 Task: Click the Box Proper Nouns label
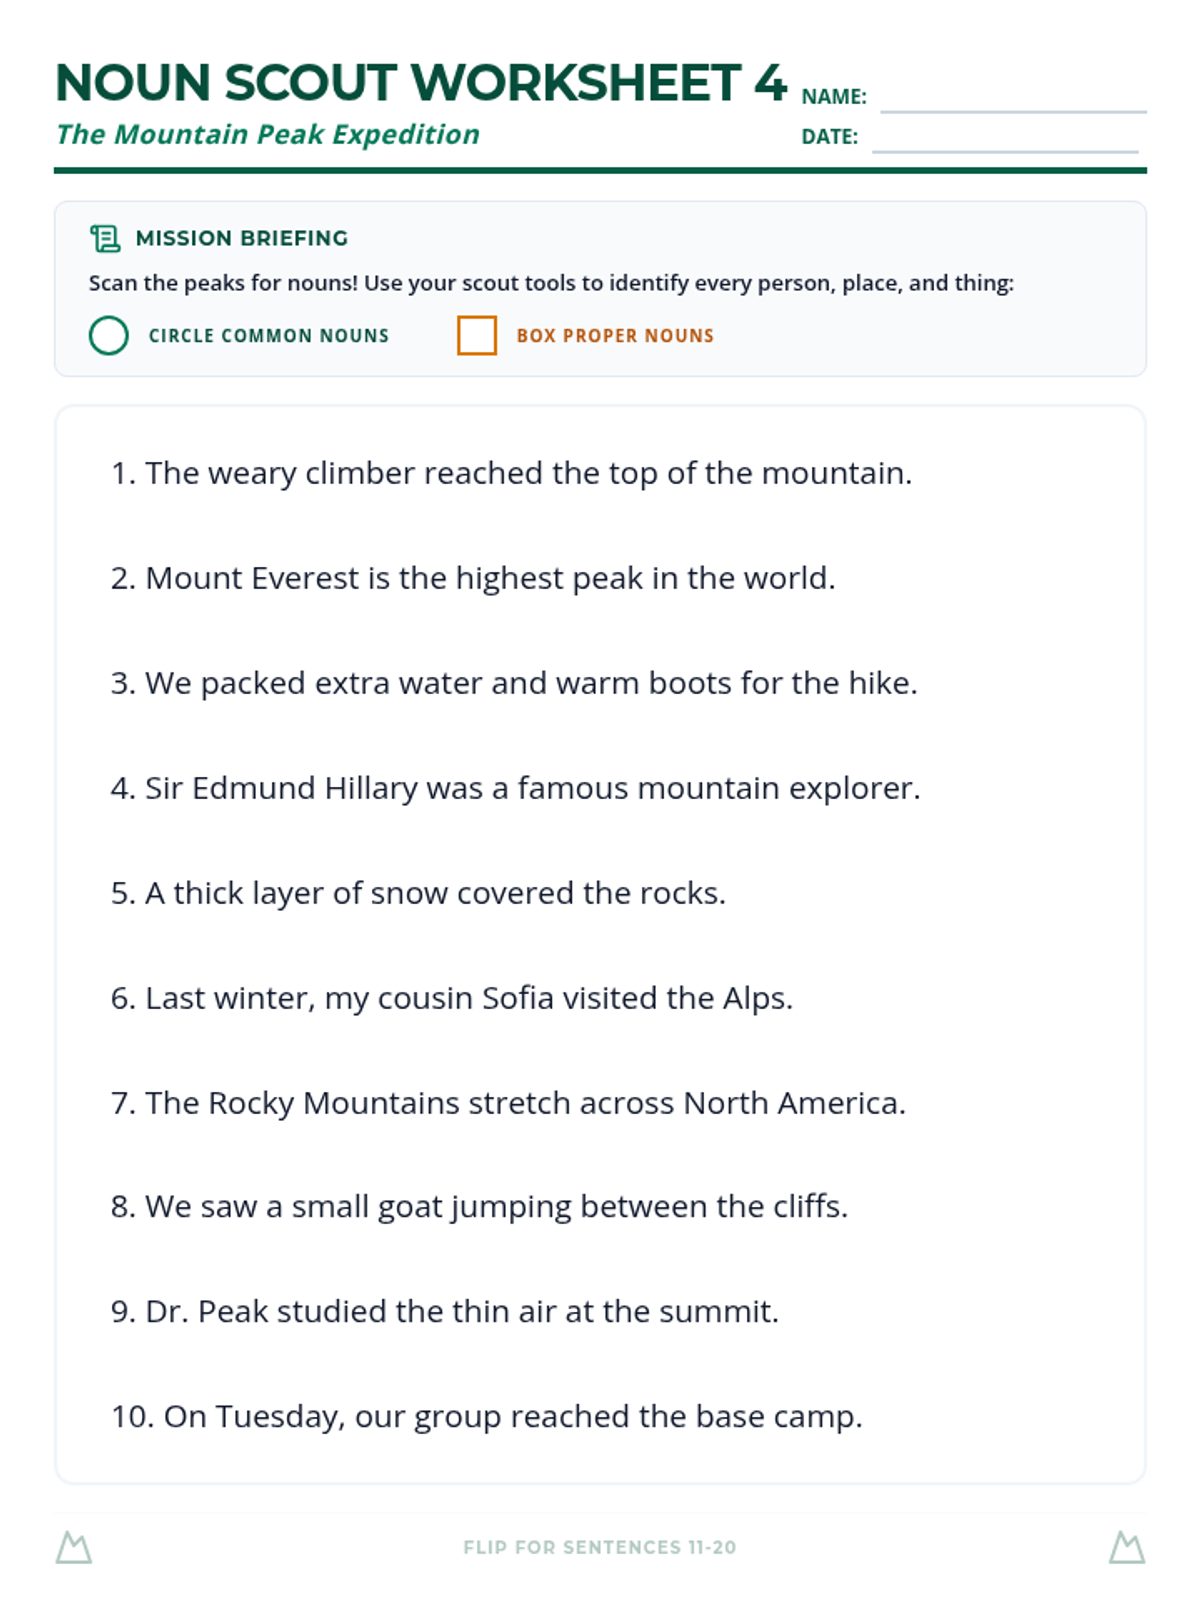pos(615,335)
